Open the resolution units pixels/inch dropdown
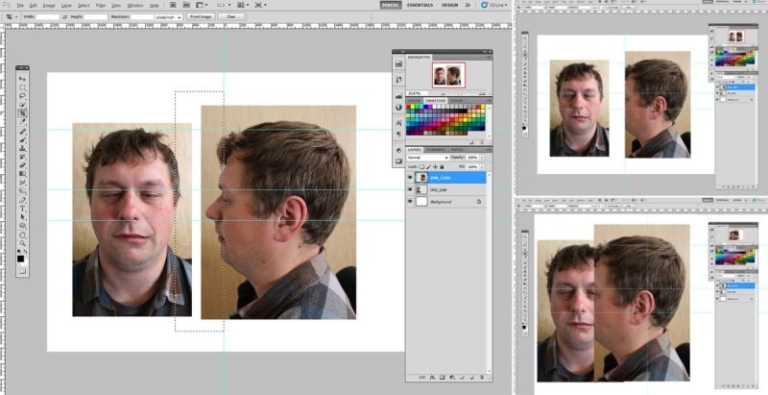This screenshot has width=768, height=395. (x=169, y=17)
